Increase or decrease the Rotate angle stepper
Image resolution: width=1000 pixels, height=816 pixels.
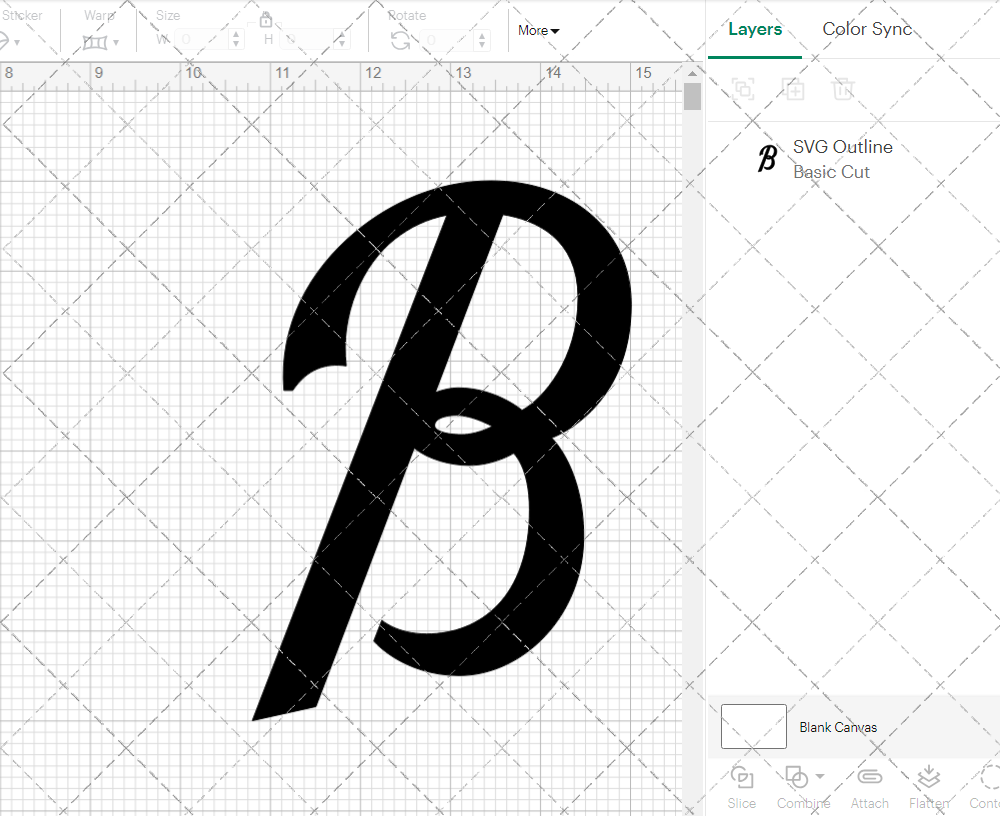click(482, 40)
